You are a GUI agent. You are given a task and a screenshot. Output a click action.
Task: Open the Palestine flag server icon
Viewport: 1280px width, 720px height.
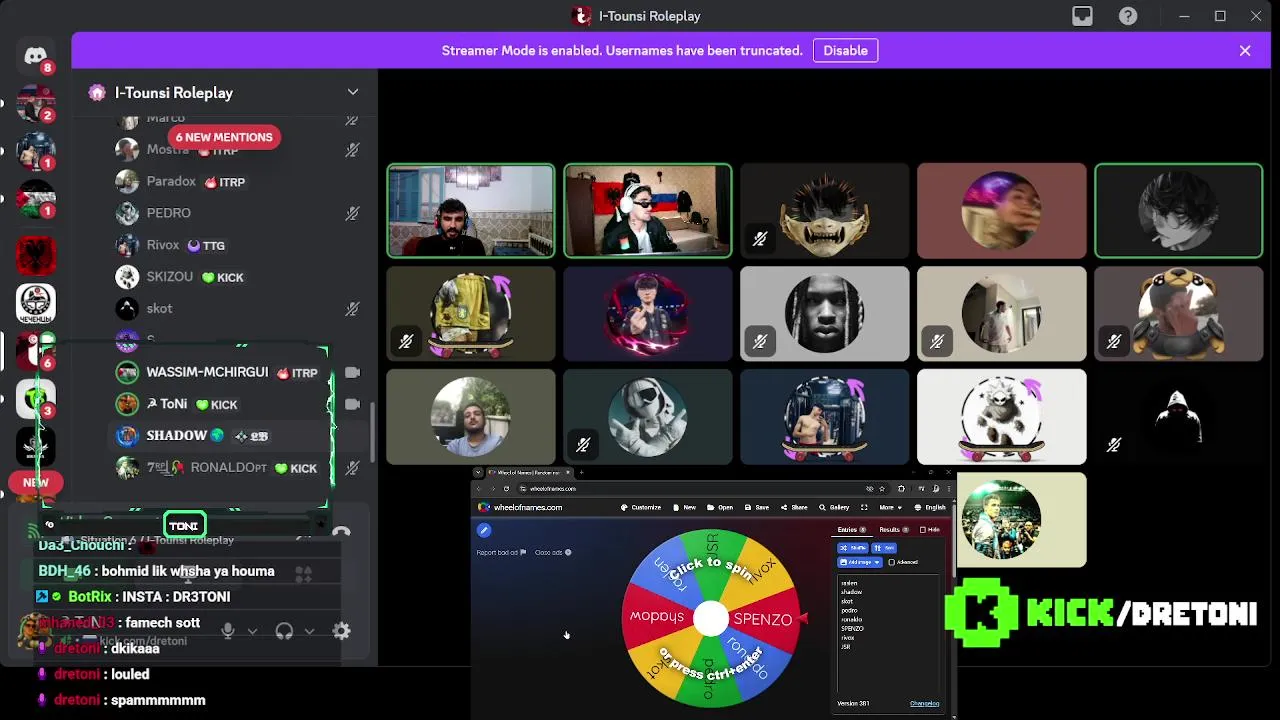36,200
